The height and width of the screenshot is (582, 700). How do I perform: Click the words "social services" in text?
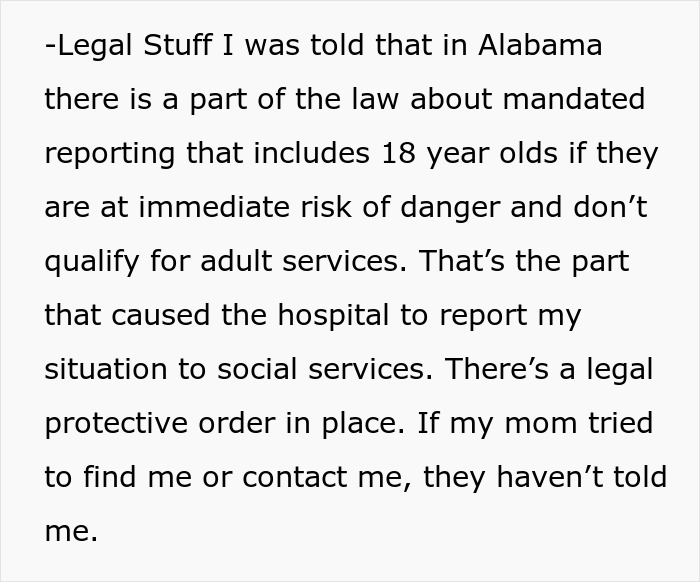(x=325, y=369)
